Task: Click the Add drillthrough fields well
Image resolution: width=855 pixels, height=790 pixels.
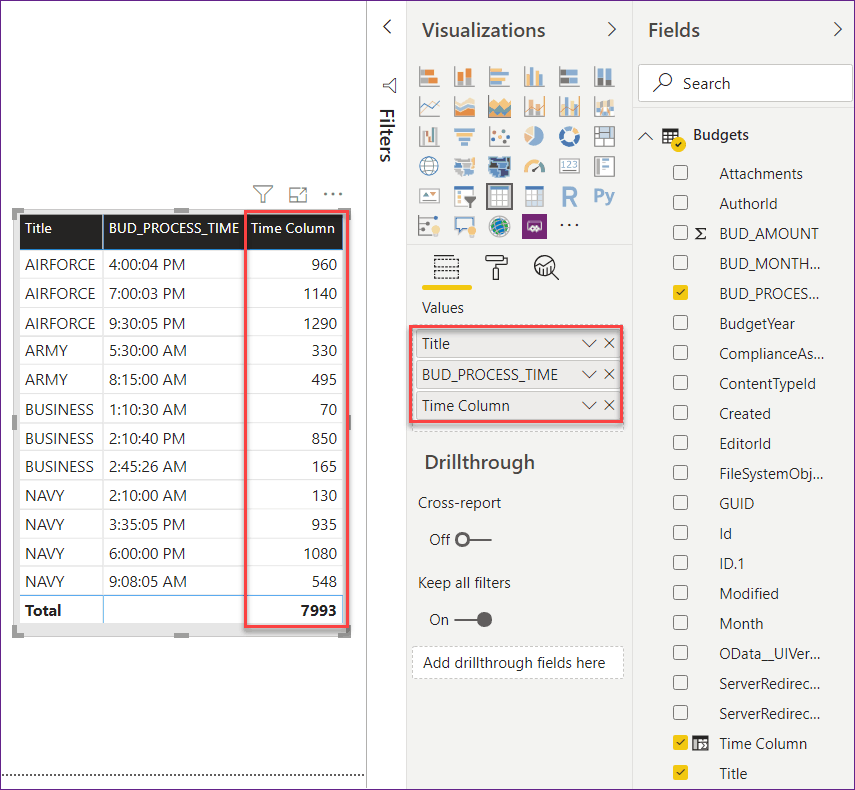Action: [x=517, y=663]
